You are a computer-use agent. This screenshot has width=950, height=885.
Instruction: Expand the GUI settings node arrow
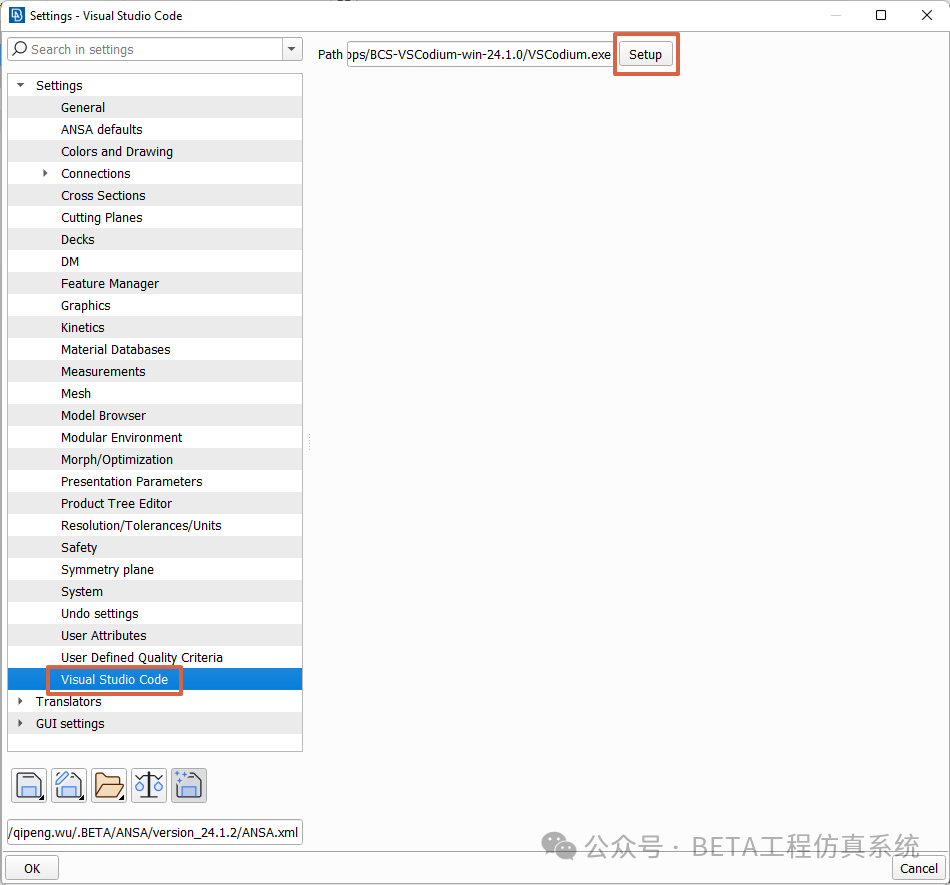pos(21,723)
